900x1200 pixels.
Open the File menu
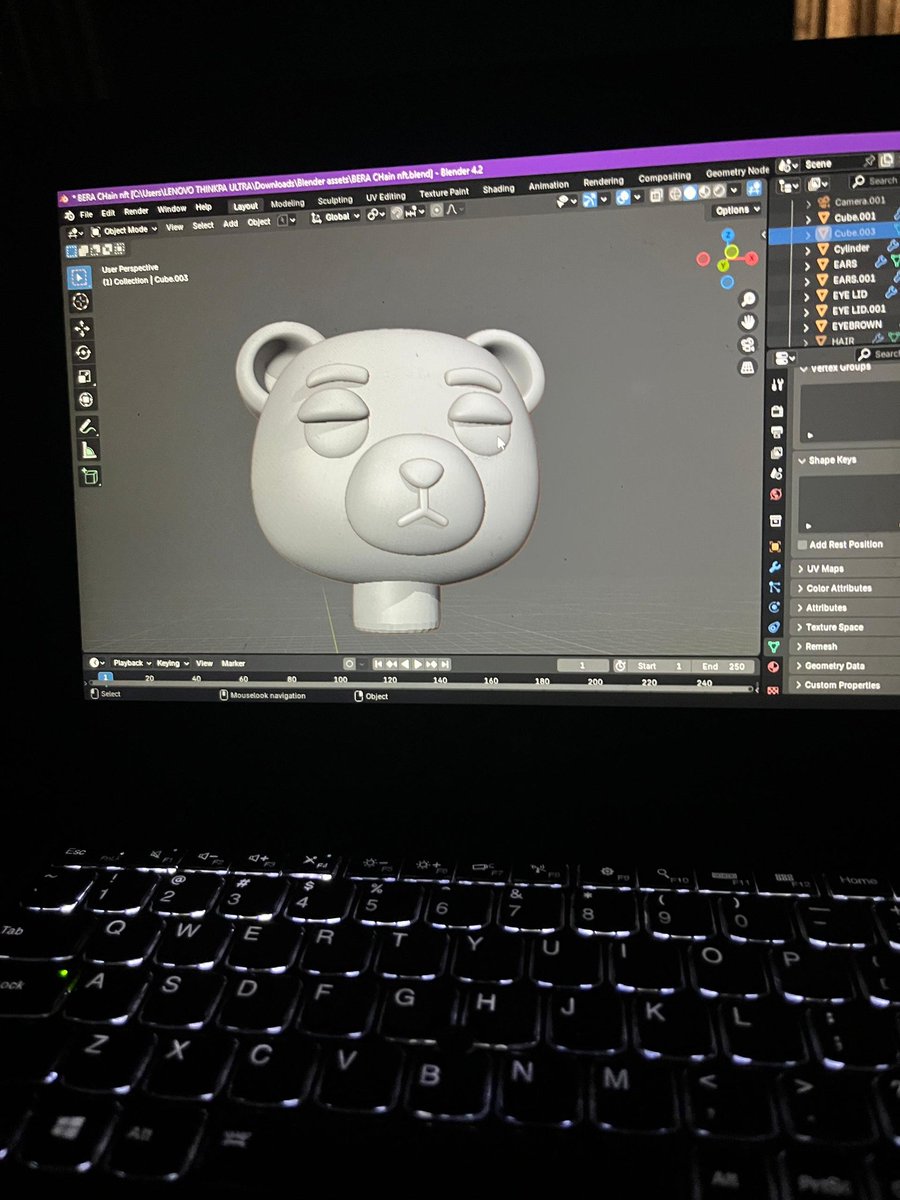(x=86, y=213)
